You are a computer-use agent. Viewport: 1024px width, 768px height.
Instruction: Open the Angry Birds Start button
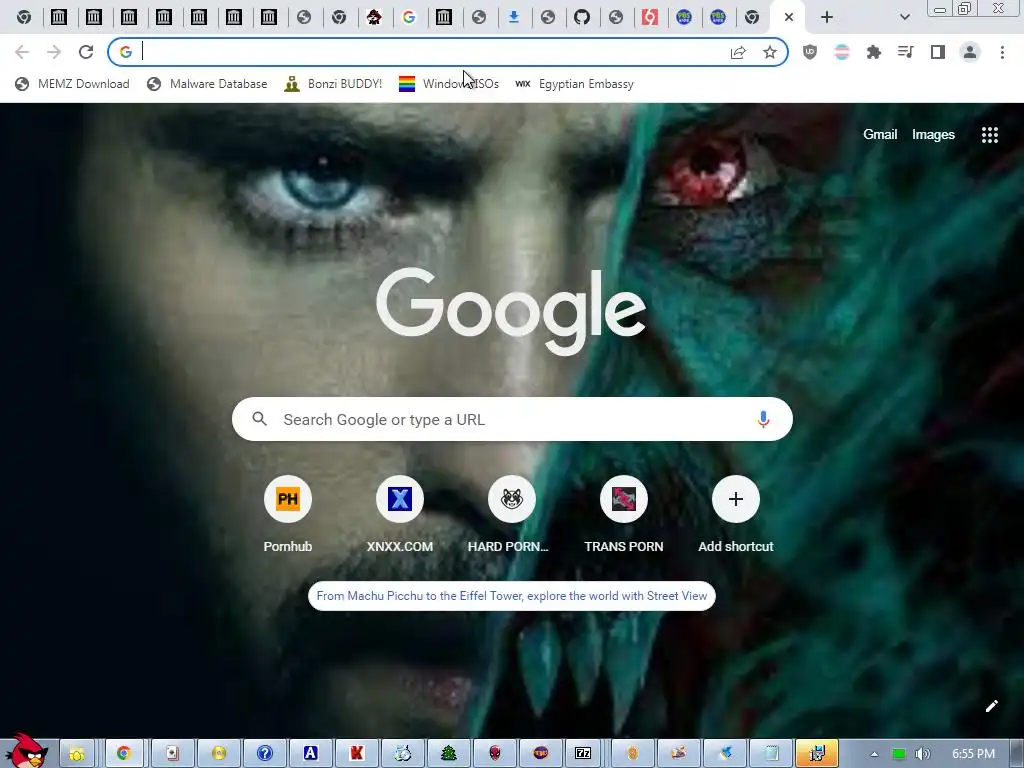[x=26, y=751]
